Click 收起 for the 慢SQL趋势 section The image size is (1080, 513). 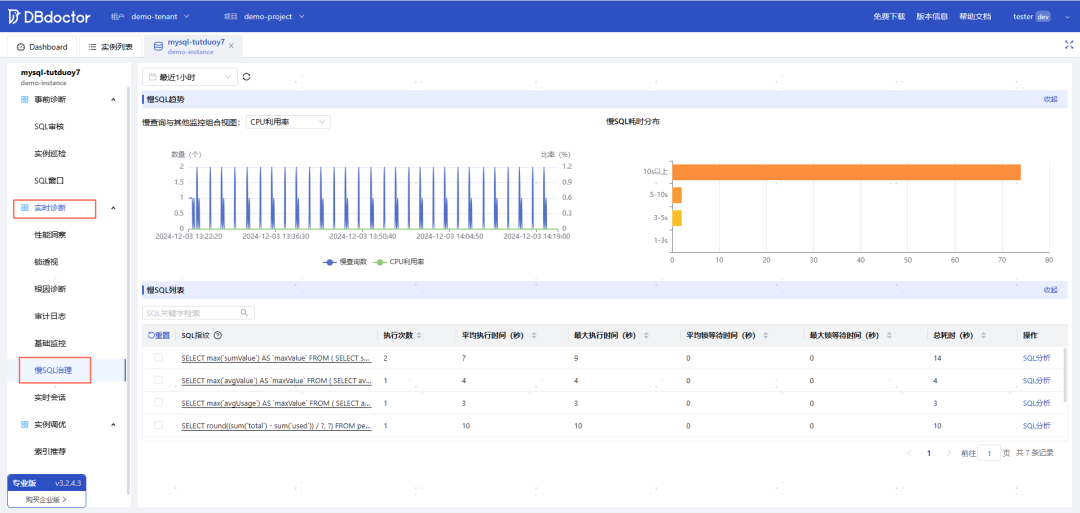tap(1050, 99)
